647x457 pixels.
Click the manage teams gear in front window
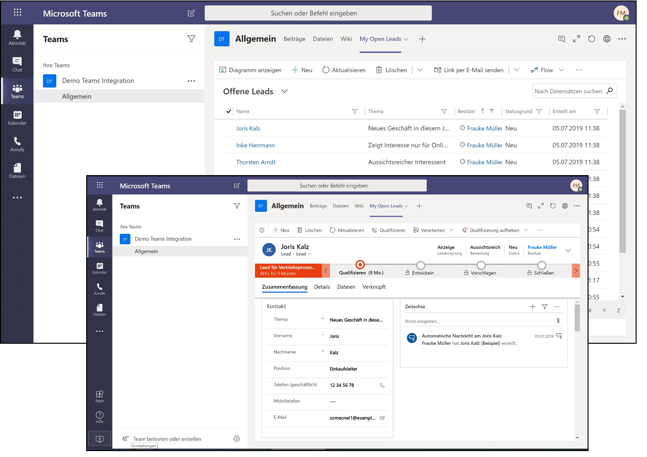(236, 438)
